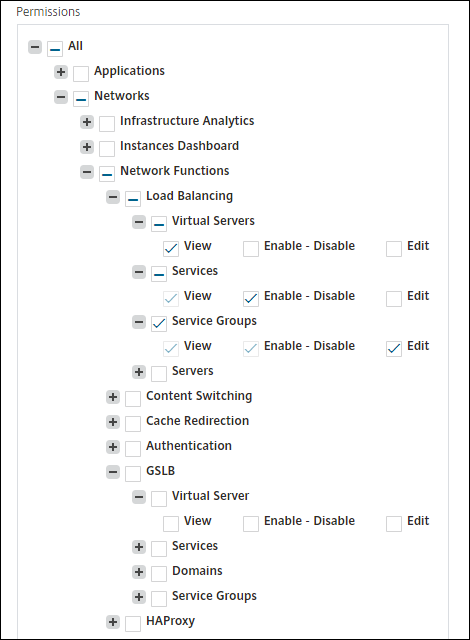Check Content Switching checkbox
This screenshot has height=640, width=470.
[133, 399]
